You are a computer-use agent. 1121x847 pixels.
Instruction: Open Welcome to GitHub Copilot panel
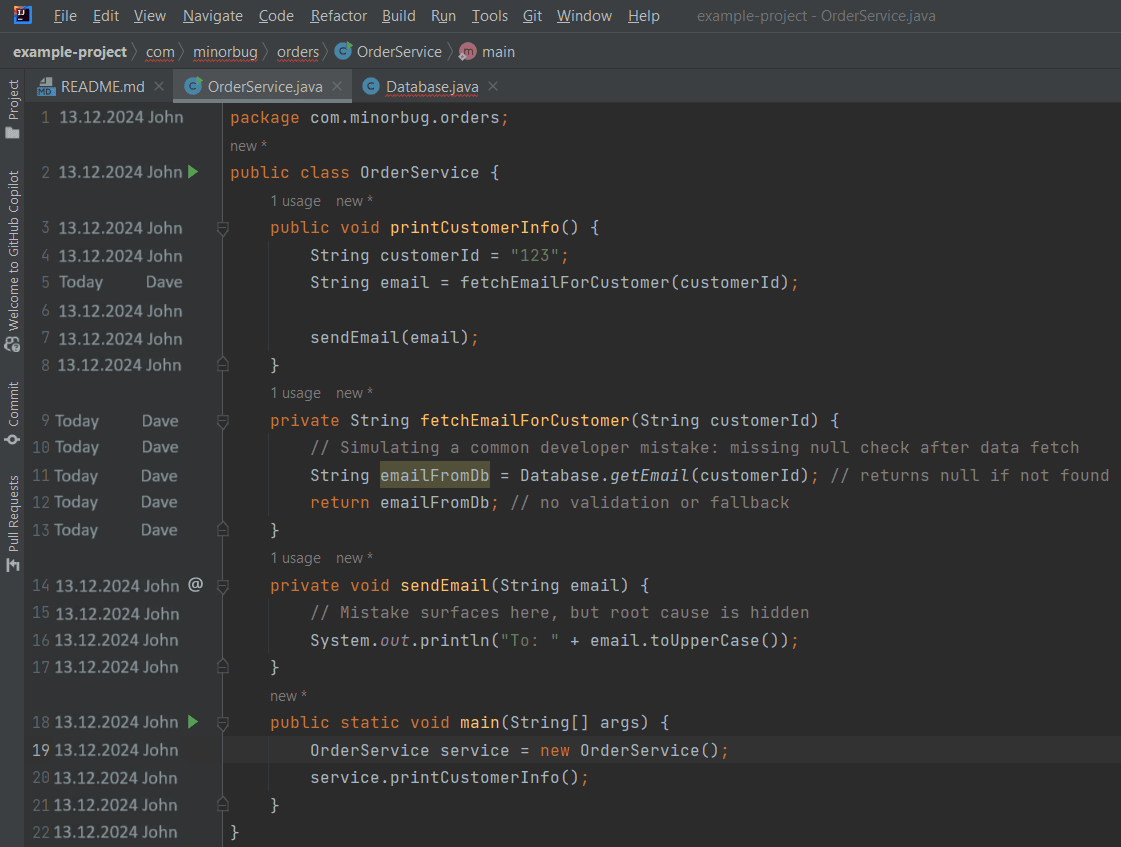[x=13, y=260]
